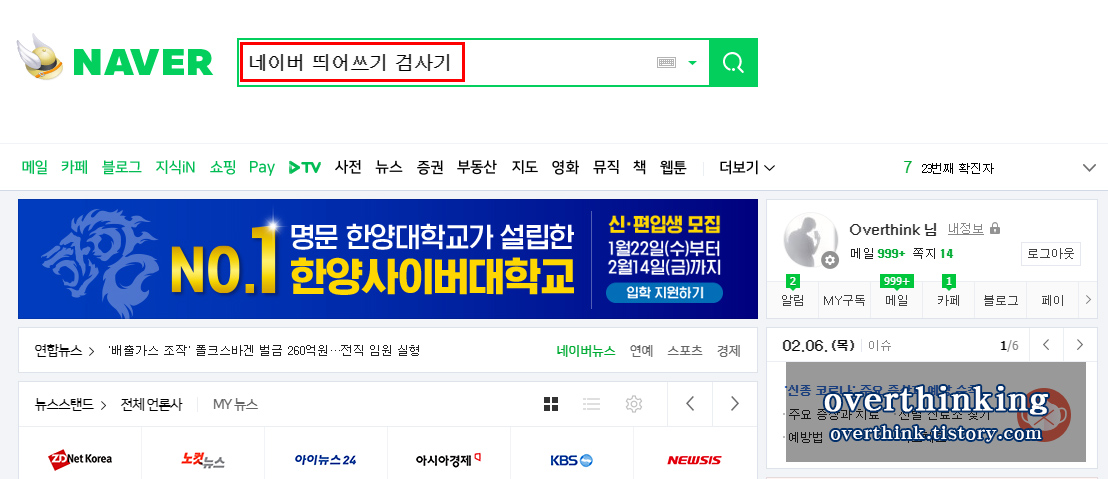This screenshot has width=1108, height=479.
Task: Select MY뉴스 tab
Action: click(235, 405)
